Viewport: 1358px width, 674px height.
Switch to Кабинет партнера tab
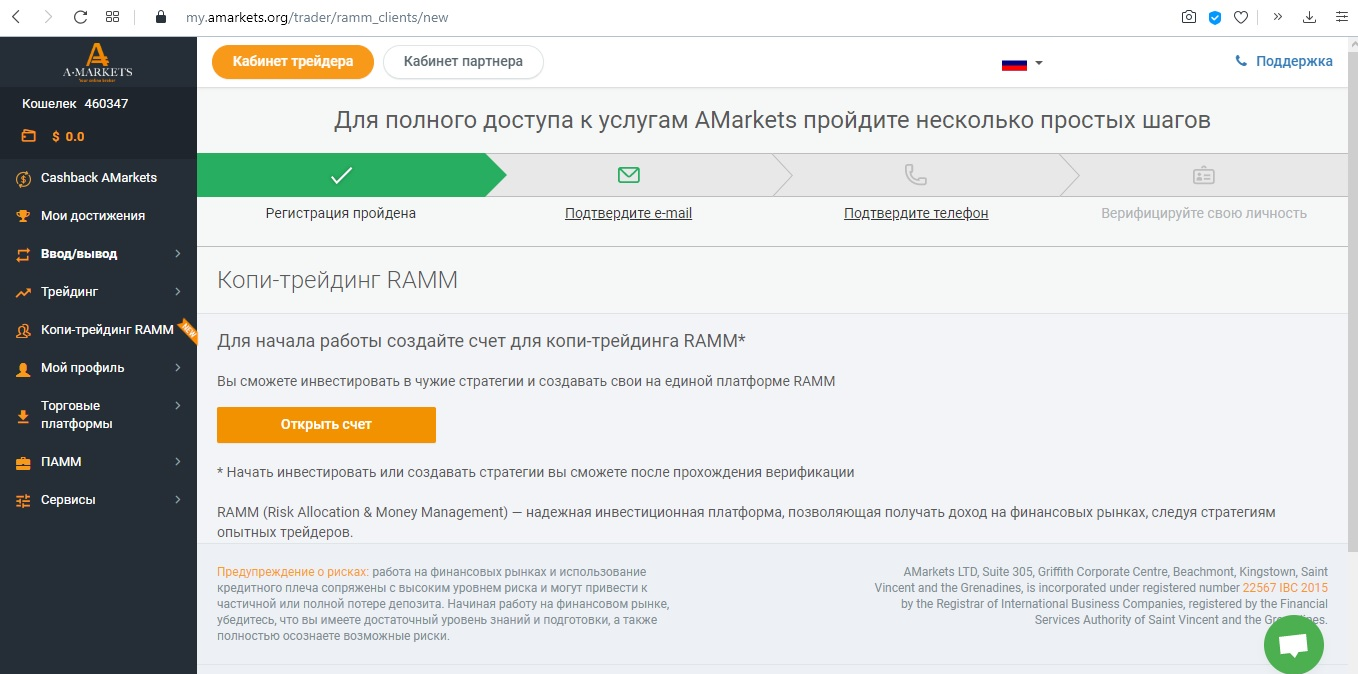point(463,62)
